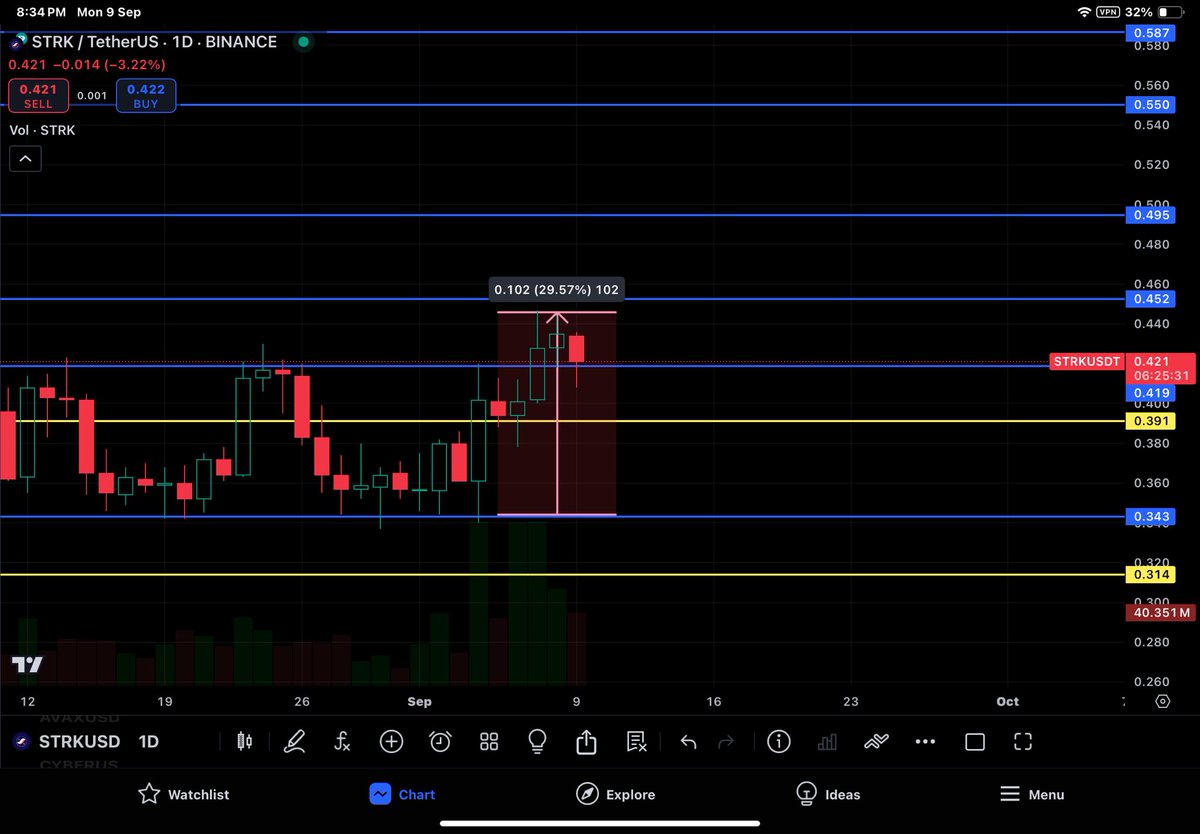Screen dimensions: 1200x834
Task: Create an alert with the alarm clock icon
Action: [440, 741]
